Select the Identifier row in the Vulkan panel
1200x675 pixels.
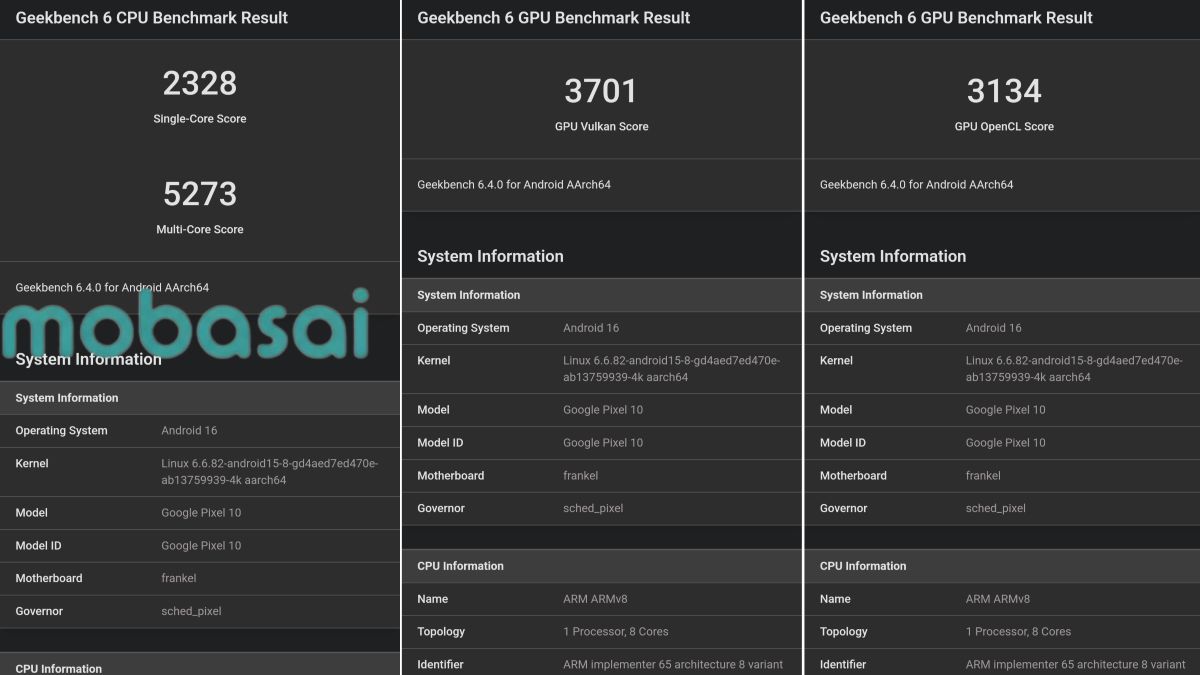coord(600,664)
